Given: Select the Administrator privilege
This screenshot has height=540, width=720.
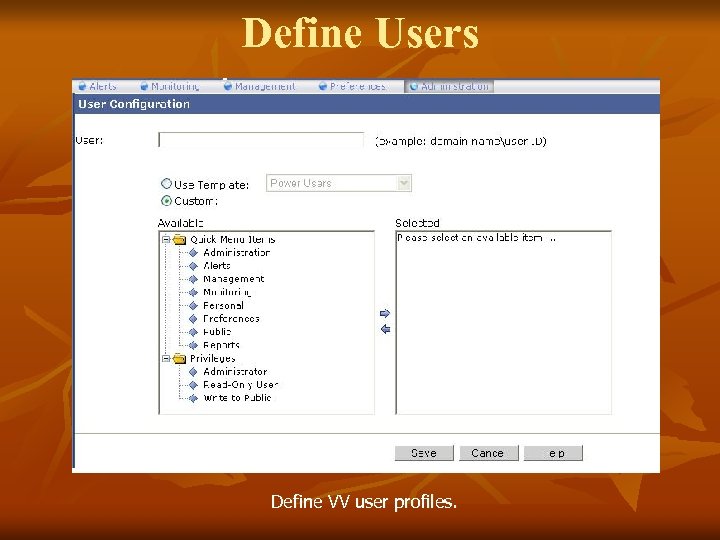Looking at the screenshot, I should tap(235, 371).
